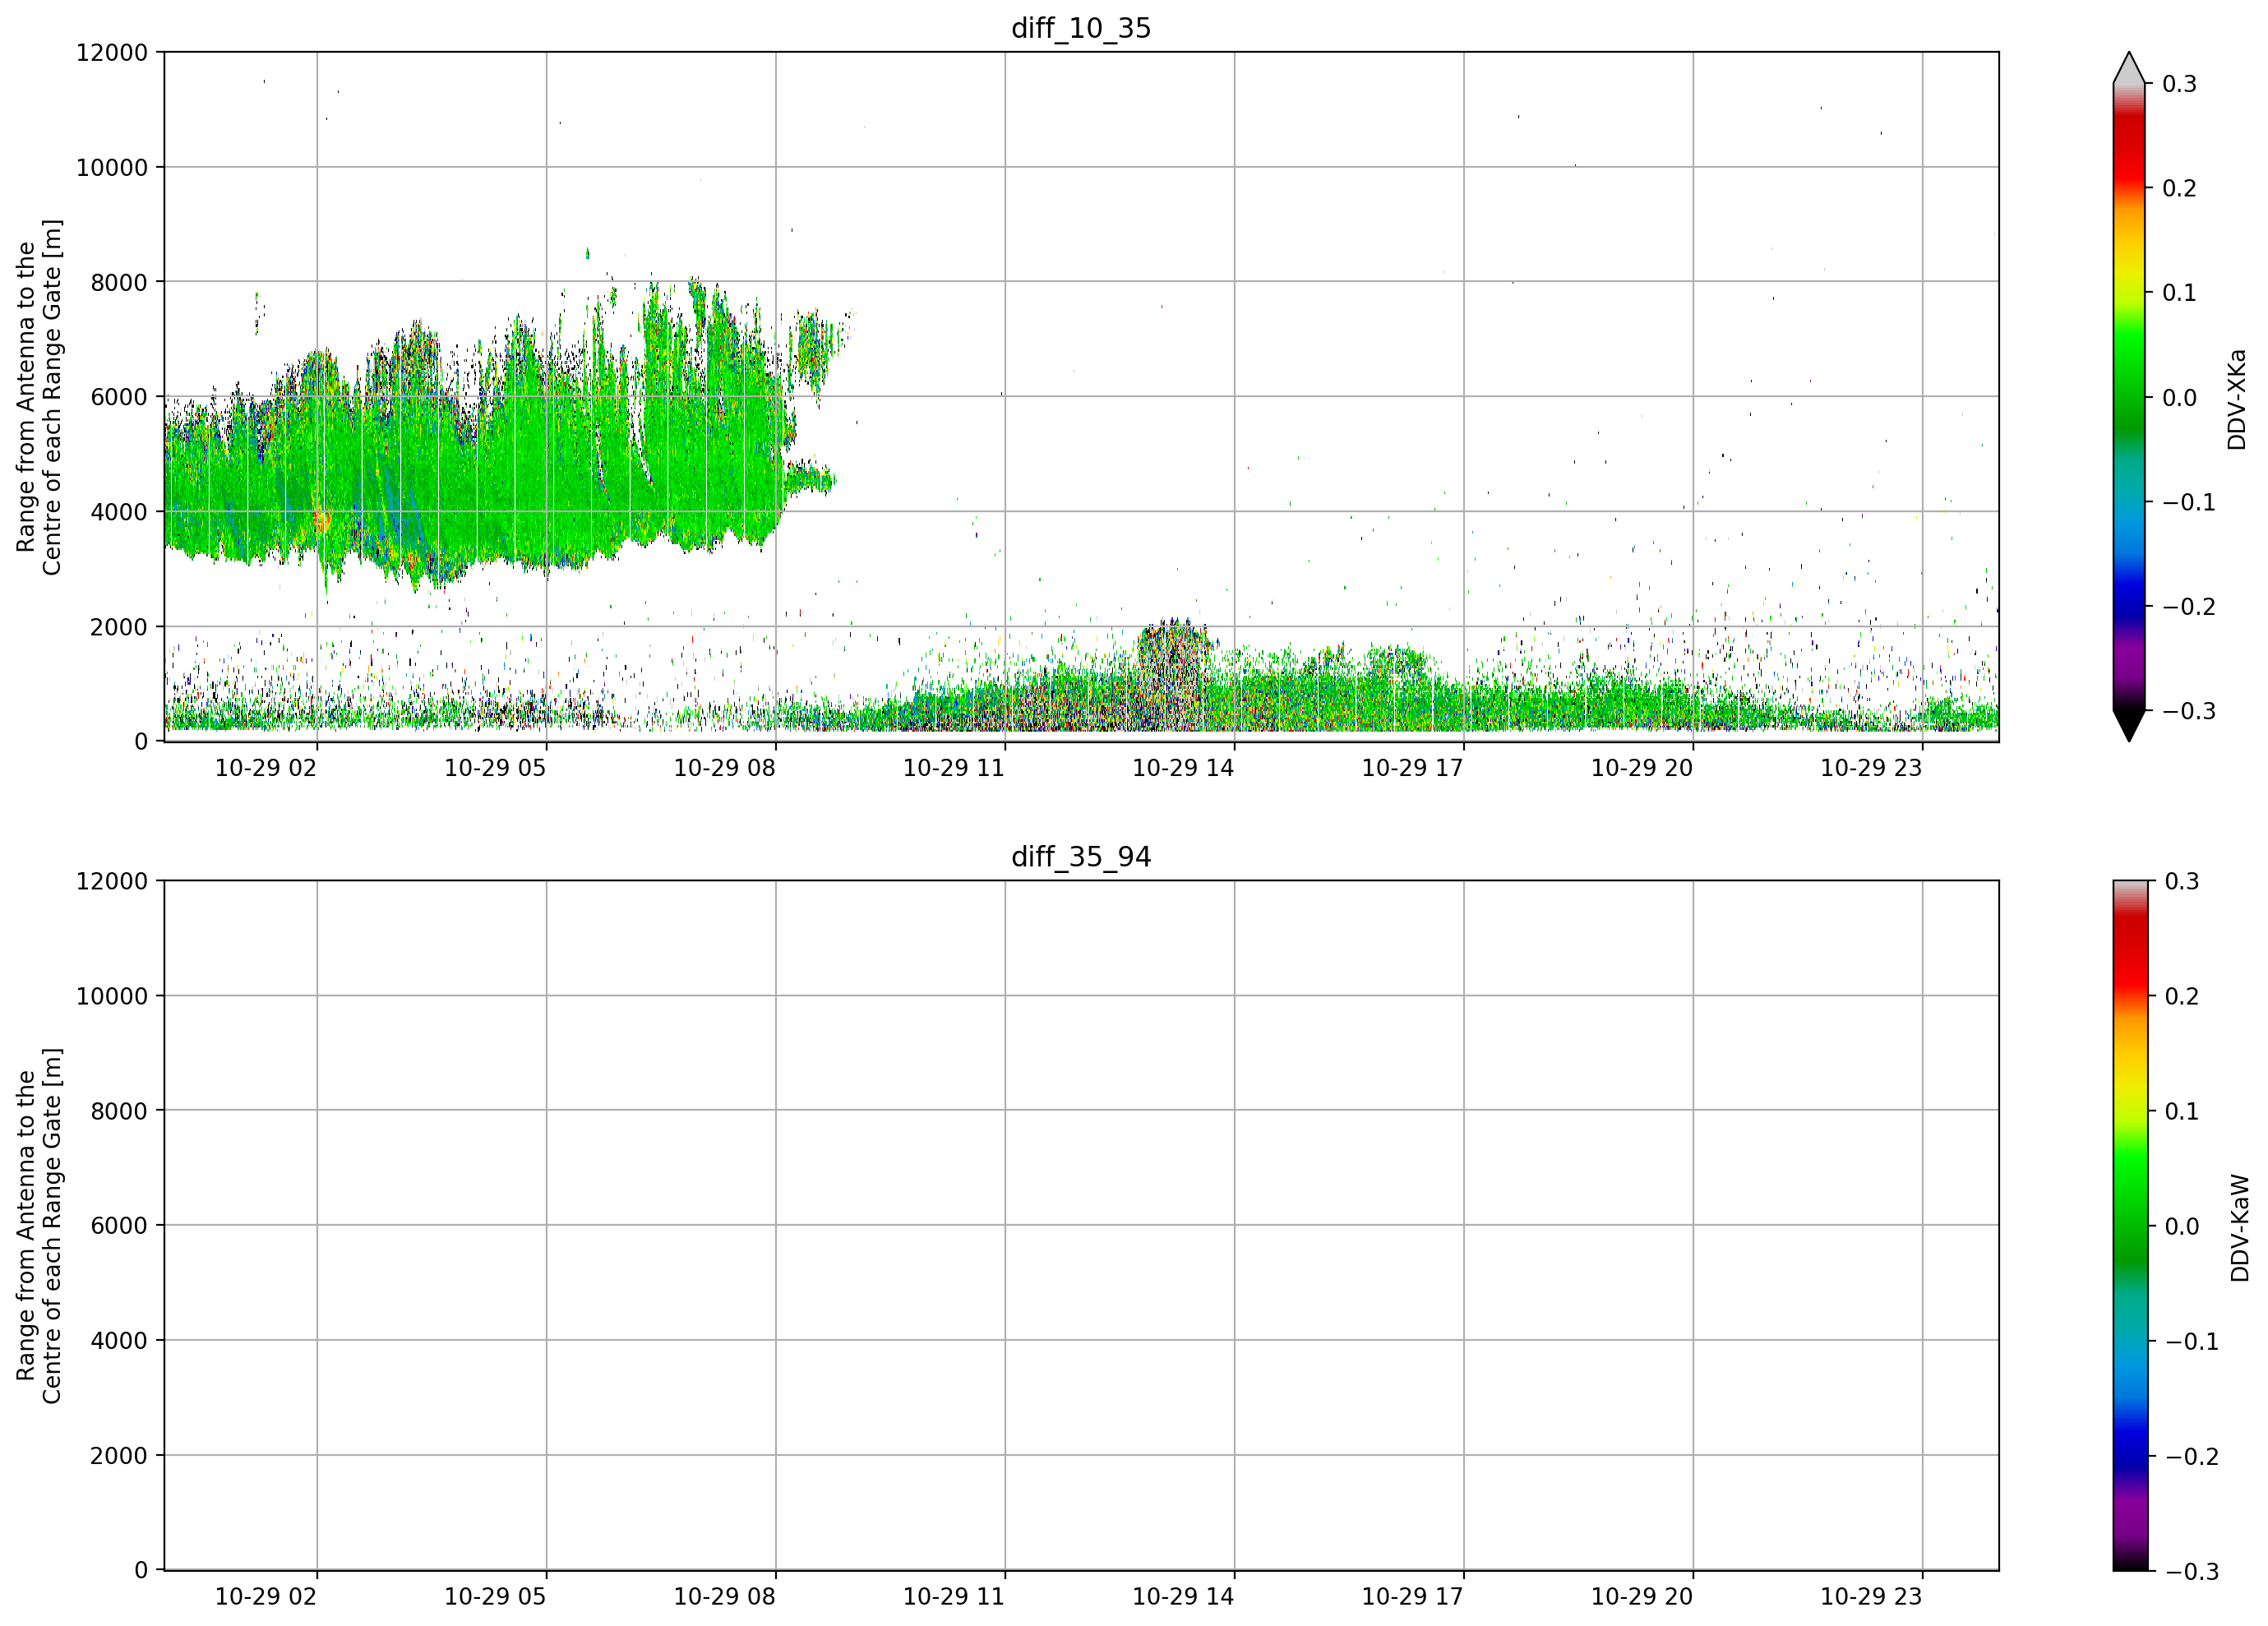Click the 10-29 11 tick label on top plot
Screen dimensions: 2268x1626
click(954, 768)
